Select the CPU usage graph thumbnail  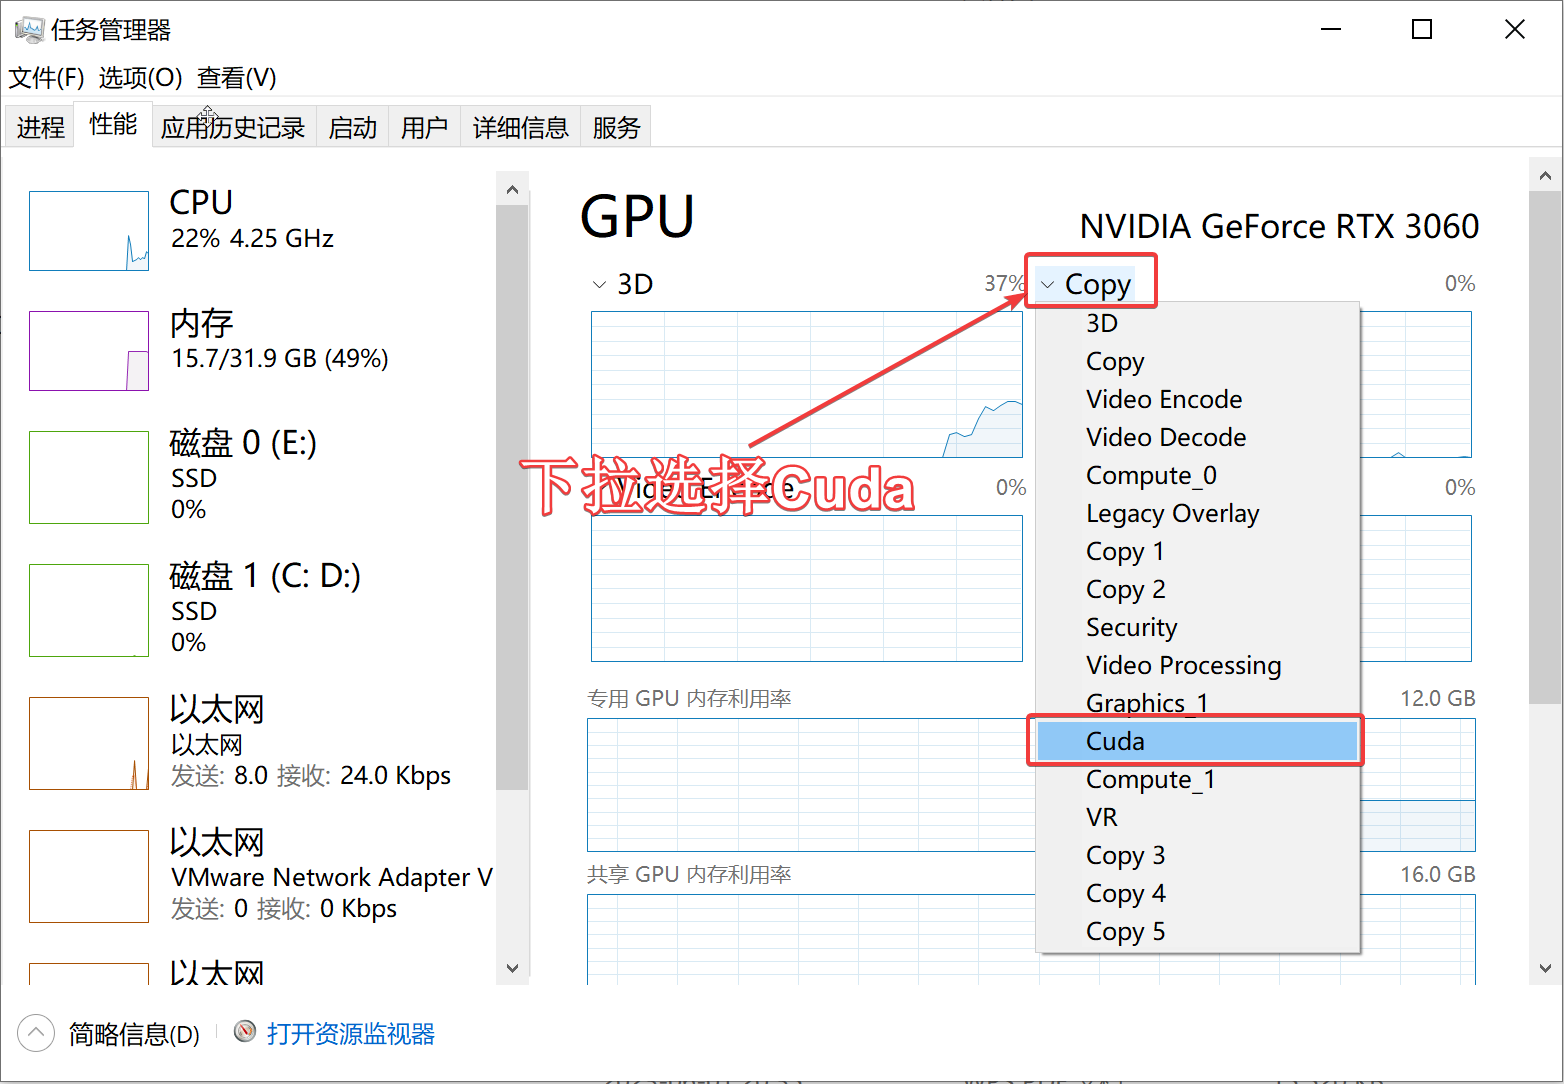pos(89,231)
